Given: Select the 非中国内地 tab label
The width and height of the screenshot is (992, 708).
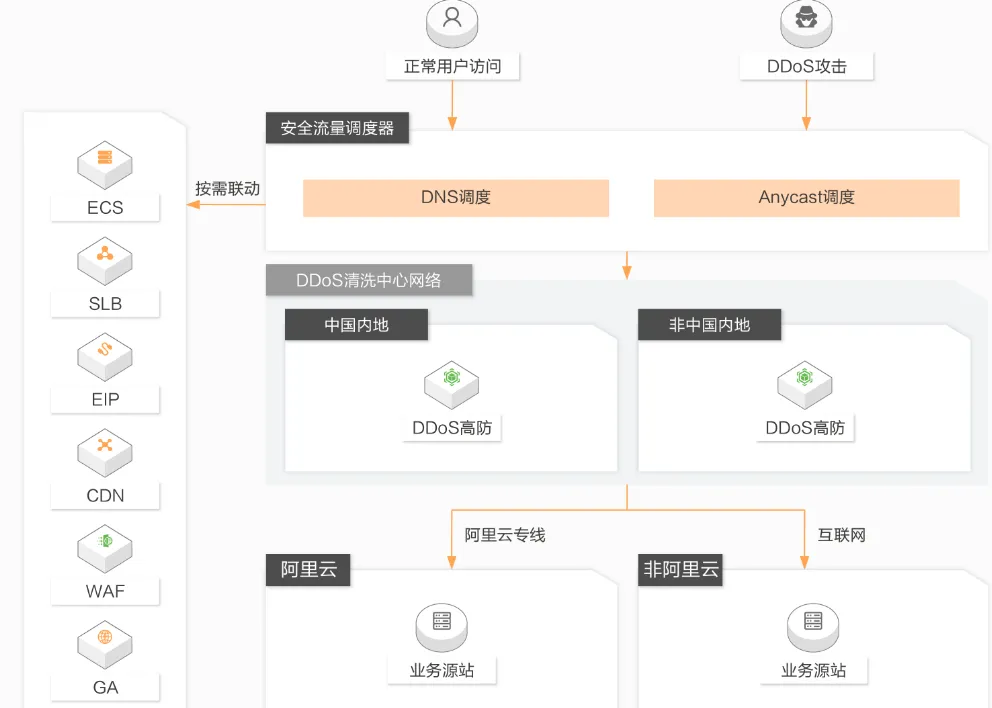Looking at the screenshot, I should [x=709, y=324].
